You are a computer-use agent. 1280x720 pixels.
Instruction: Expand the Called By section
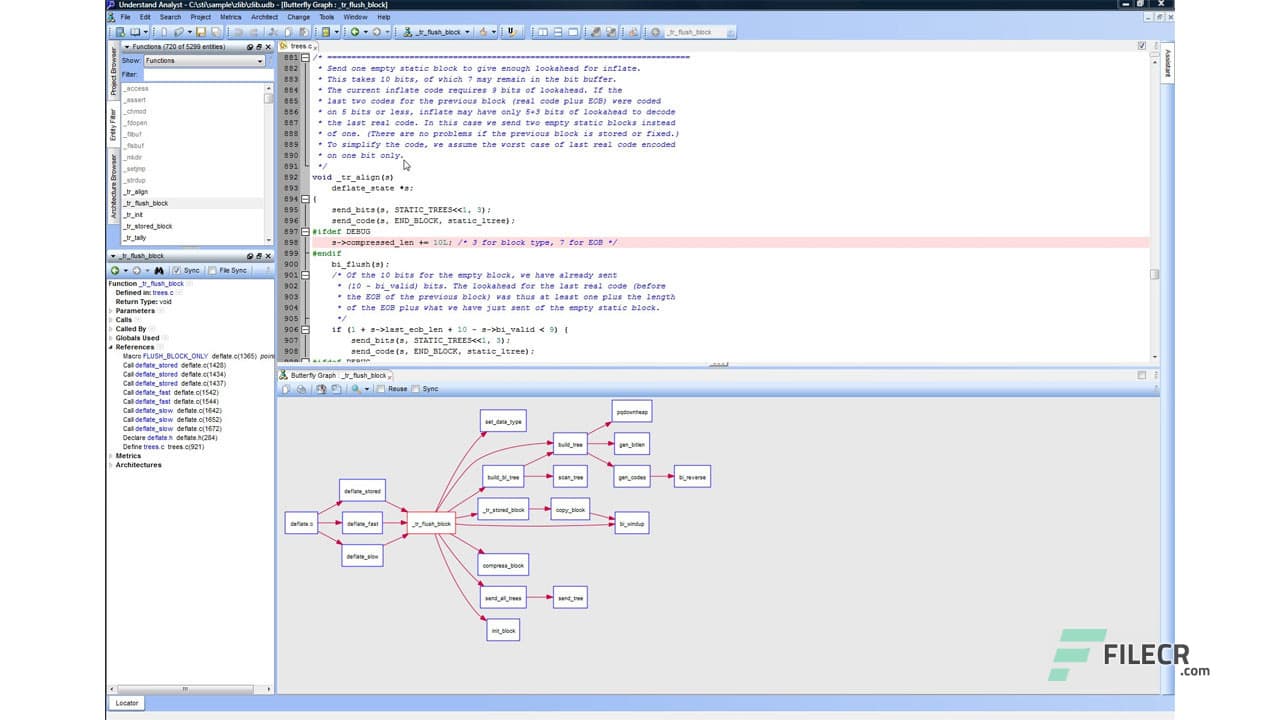click(110, 329)
